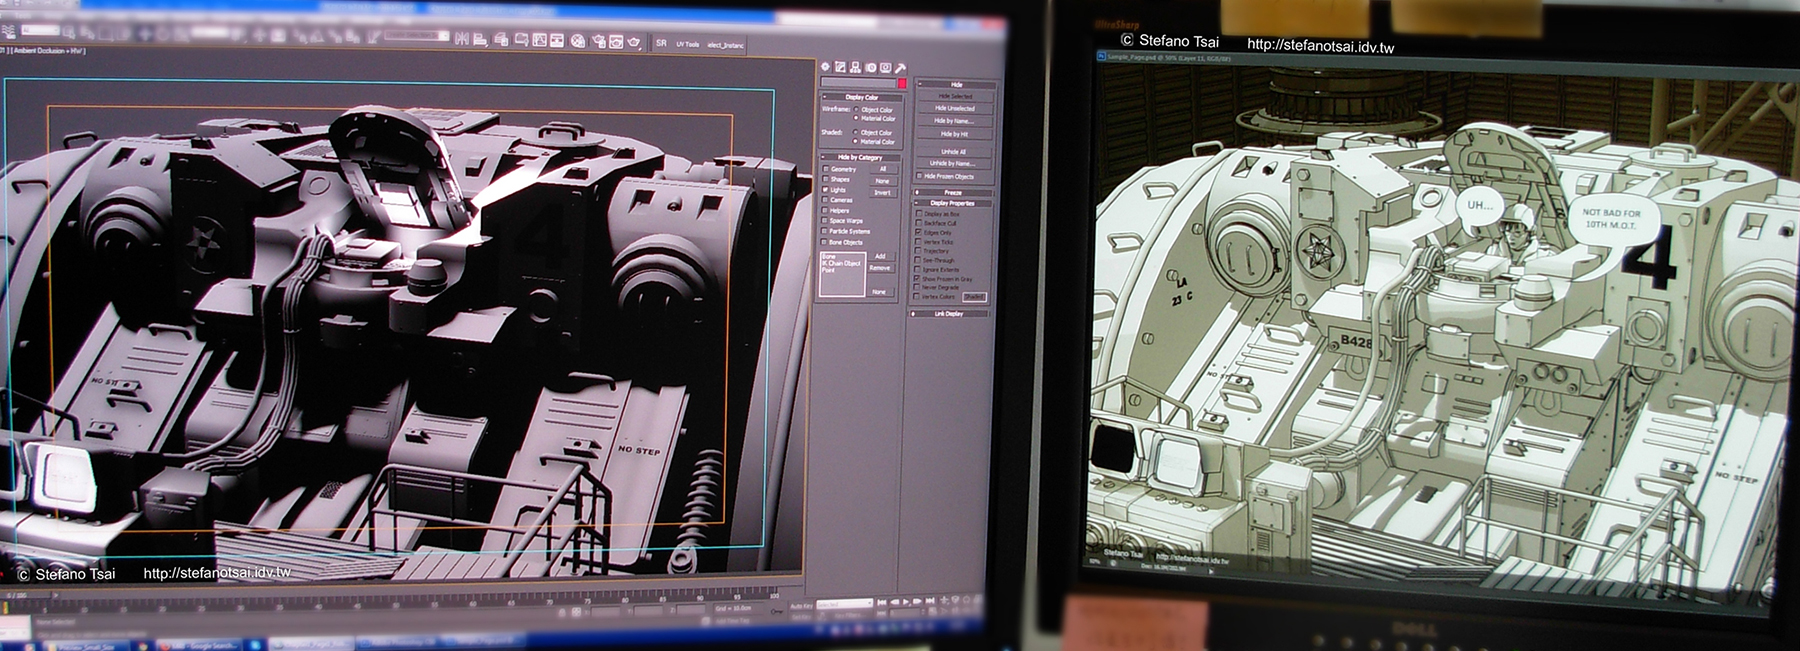Toggle the Helpers hide category checkbox
1800x651 pixels.
(x=825, y=211)
